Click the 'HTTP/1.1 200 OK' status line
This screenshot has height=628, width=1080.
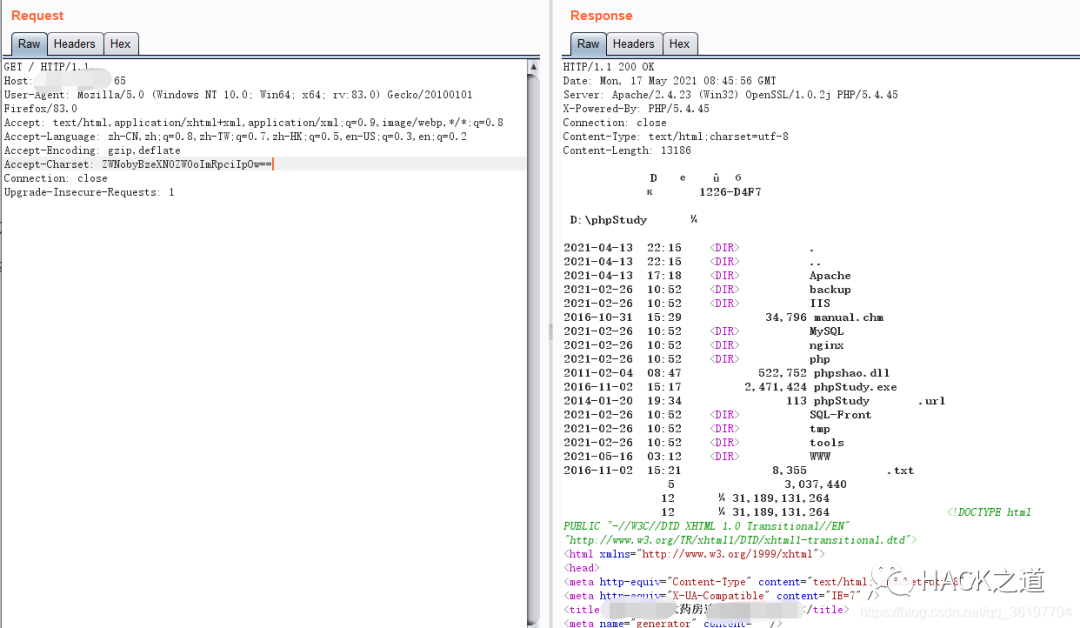609,67
